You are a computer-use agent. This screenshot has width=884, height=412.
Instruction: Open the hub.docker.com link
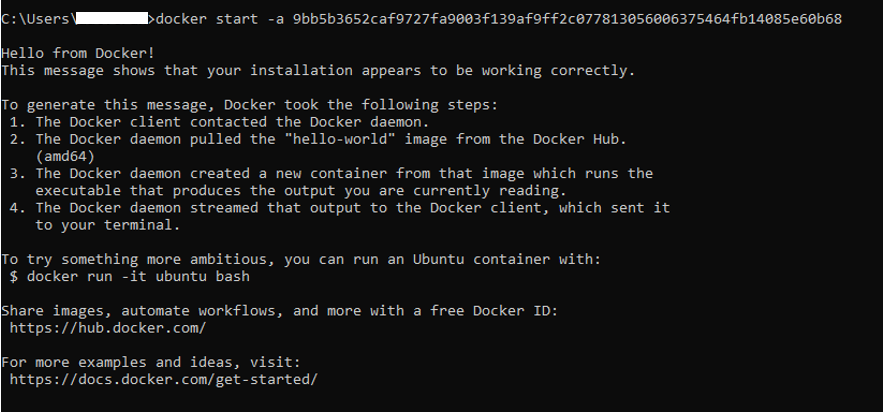point(107,327)
